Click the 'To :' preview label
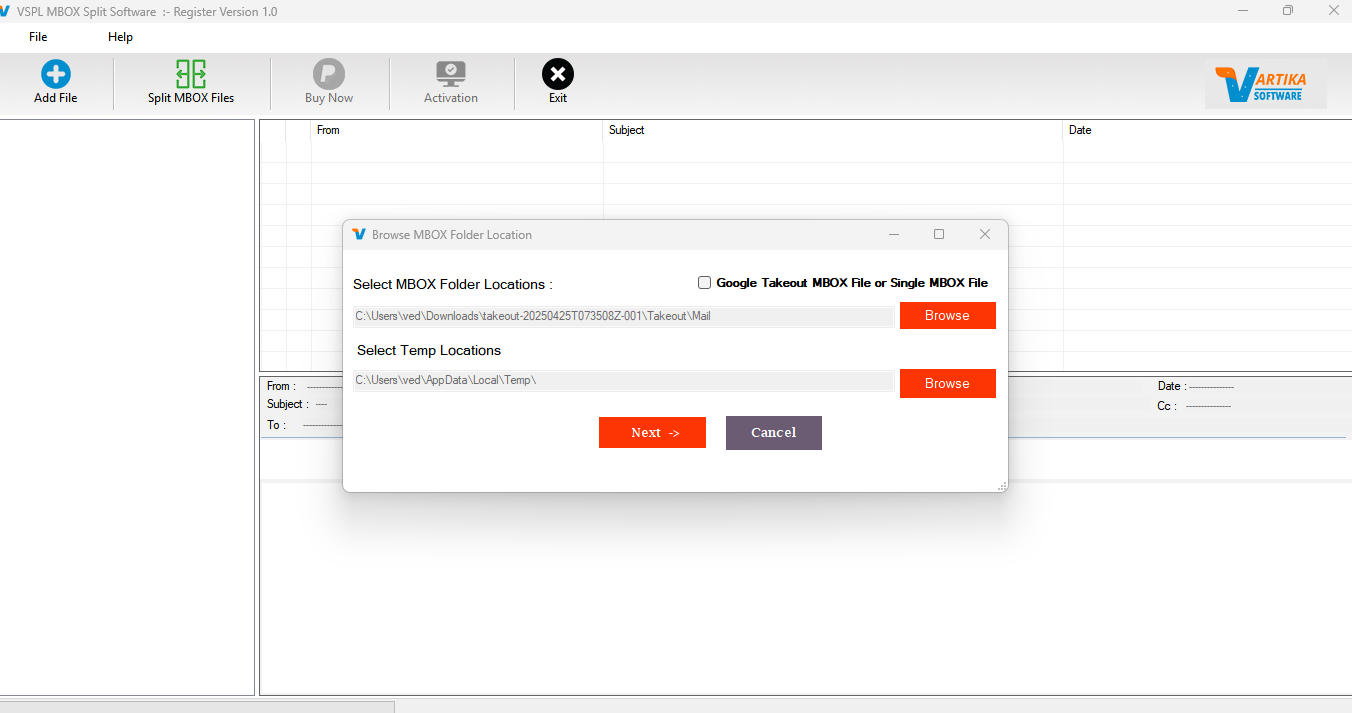The image size is (1352, 713). [276, 425]
